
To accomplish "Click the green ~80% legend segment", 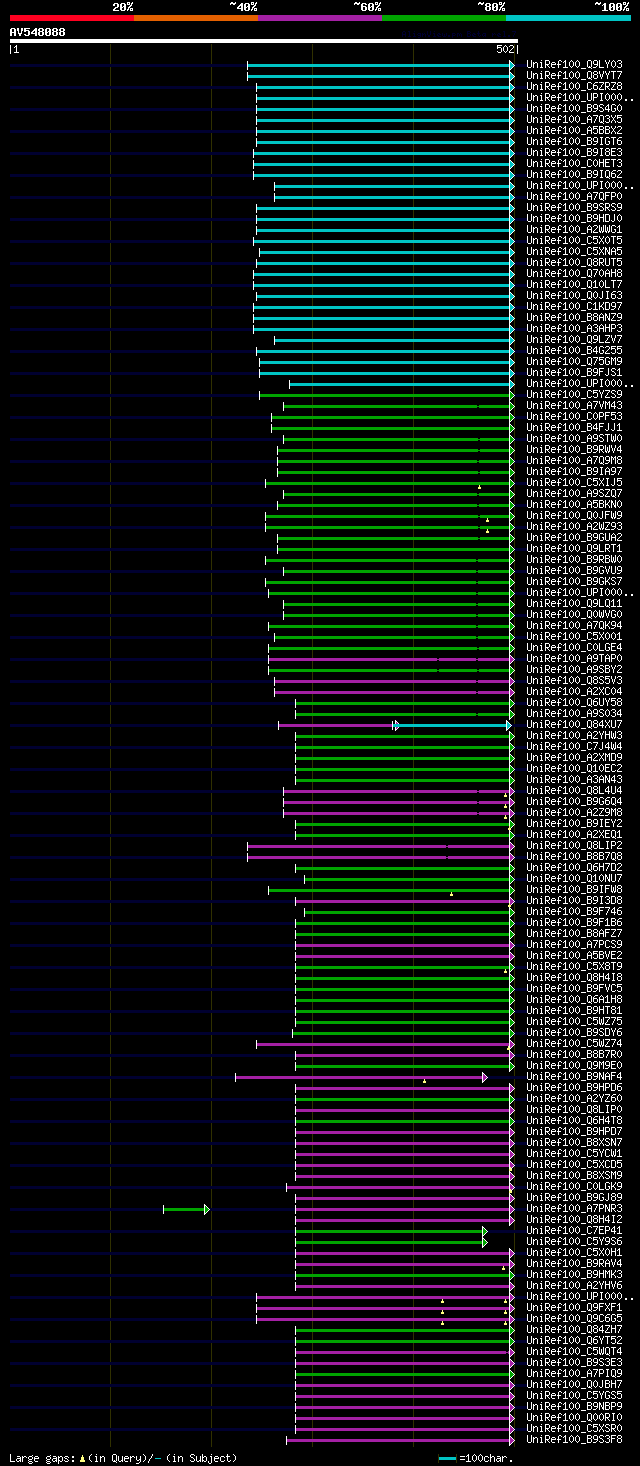I will coord(443,17).
